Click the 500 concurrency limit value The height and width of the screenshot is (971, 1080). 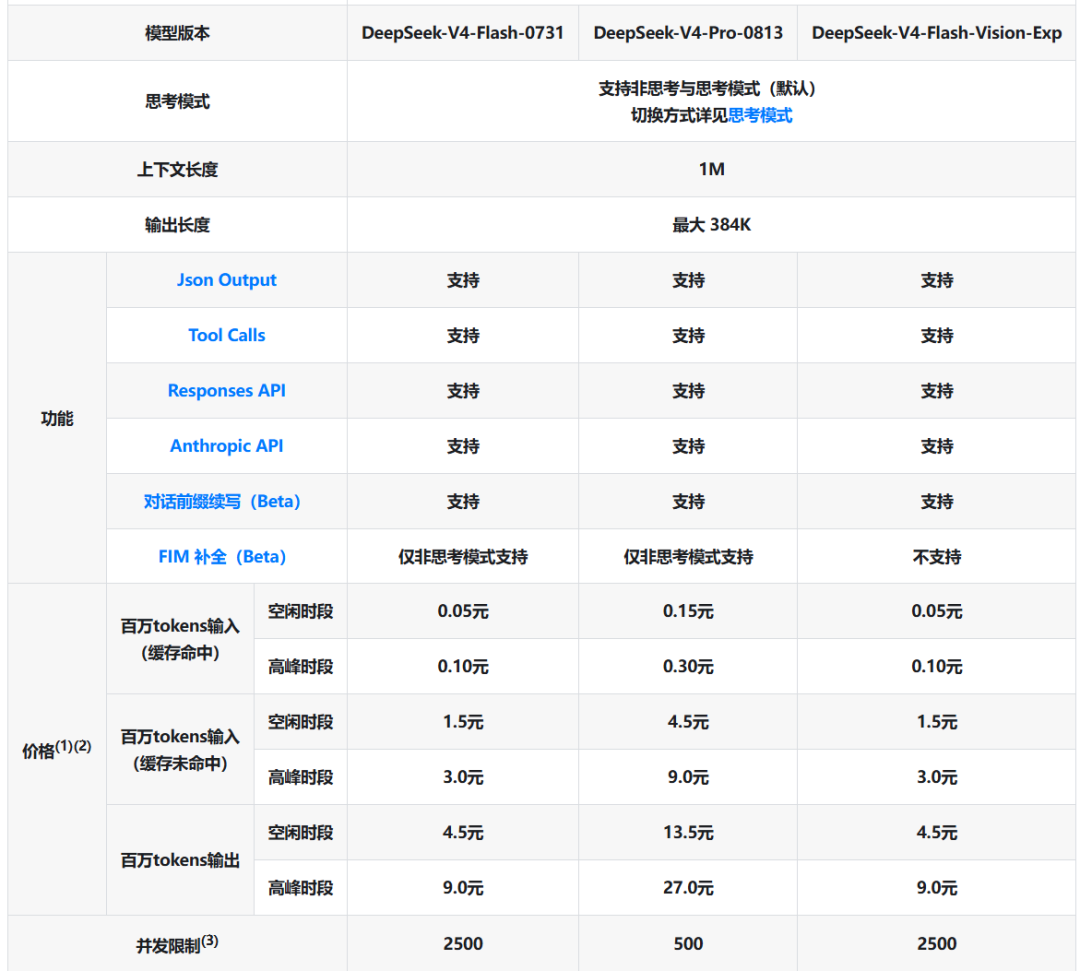pyautogui.click(x=688, y=943)
